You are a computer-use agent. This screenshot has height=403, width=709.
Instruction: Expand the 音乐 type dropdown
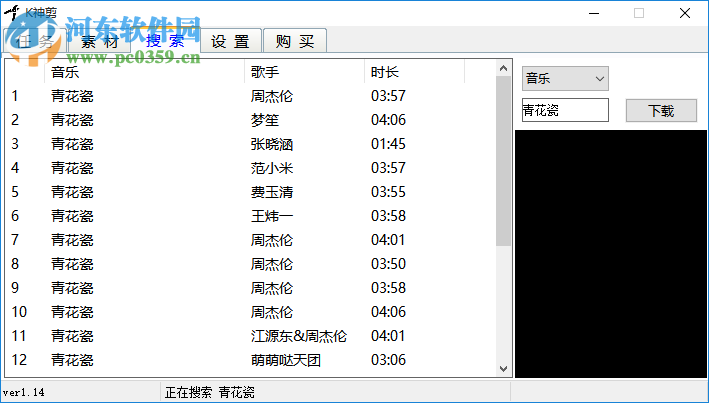pos(565,79)
